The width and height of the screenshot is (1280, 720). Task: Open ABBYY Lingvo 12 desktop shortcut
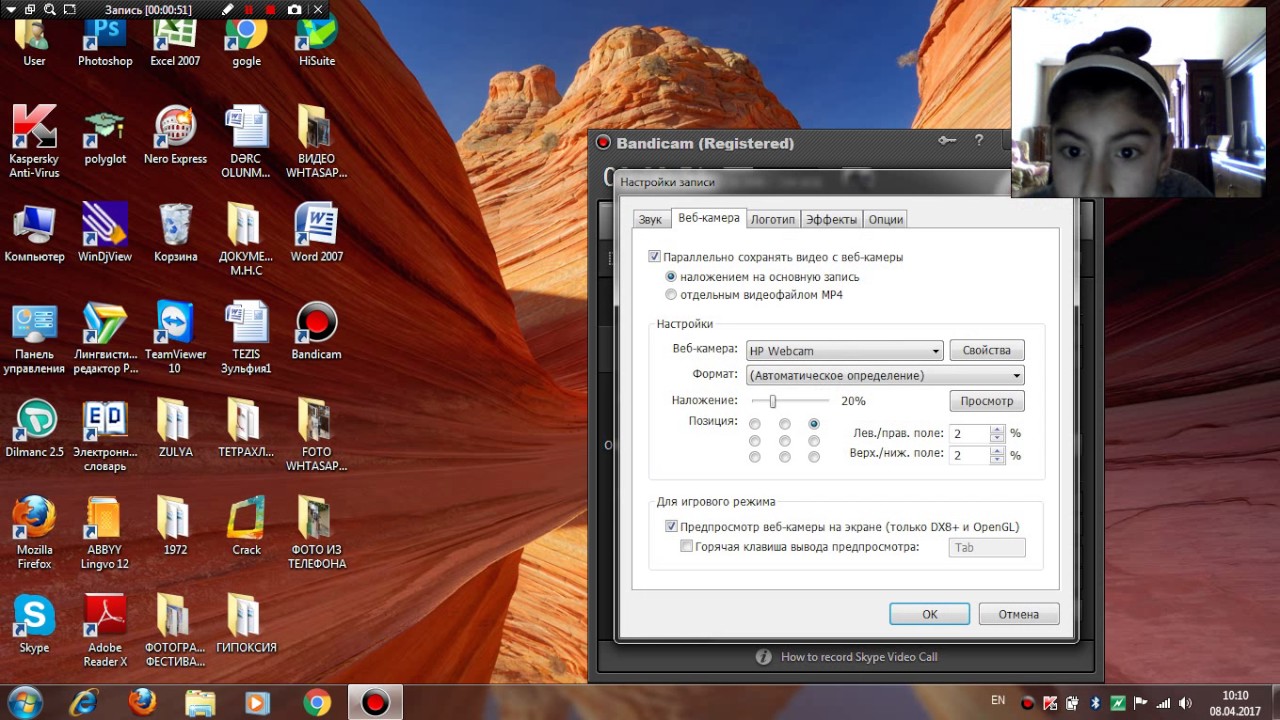(105, 532)
